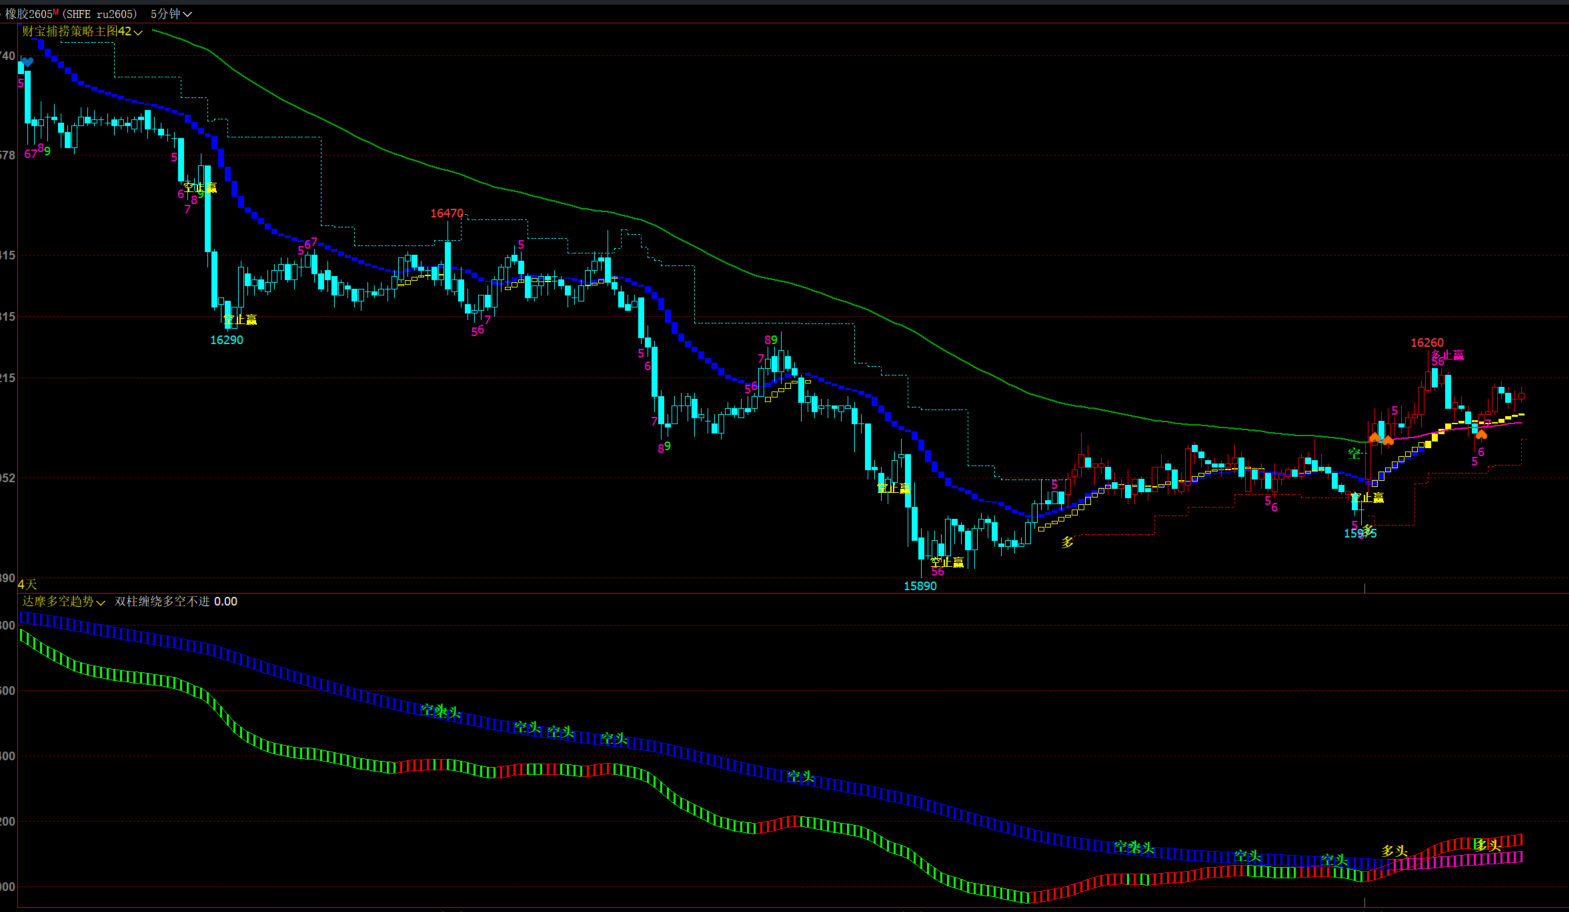The width and height of the screenshot is (1569, 912).
Task: Select the 16260 high price label
Action: (x=1427, y=343)
